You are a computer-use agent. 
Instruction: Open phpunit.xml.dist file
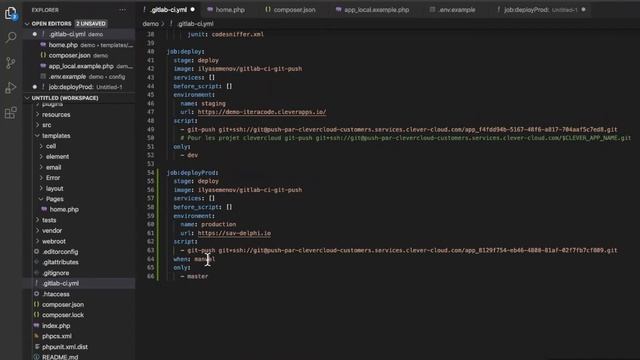(x=64, y=347)
